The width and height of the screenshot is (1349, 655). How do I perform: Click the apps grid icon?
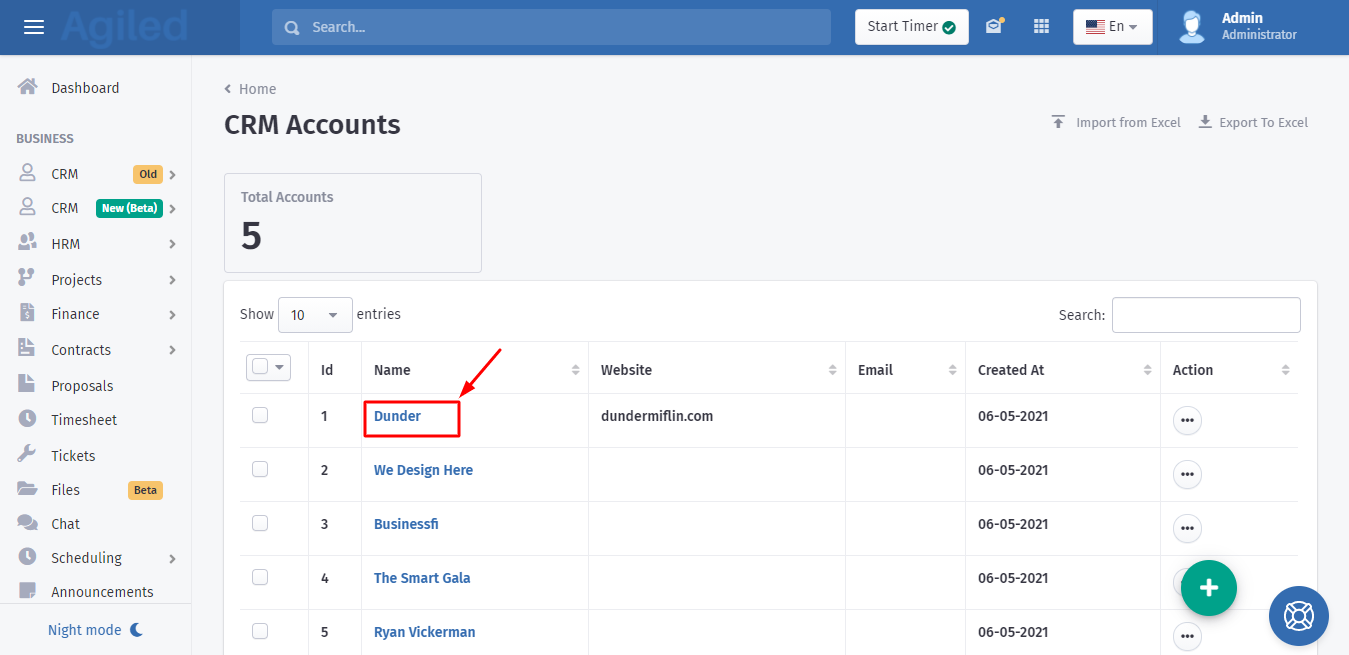(1041, 27)
